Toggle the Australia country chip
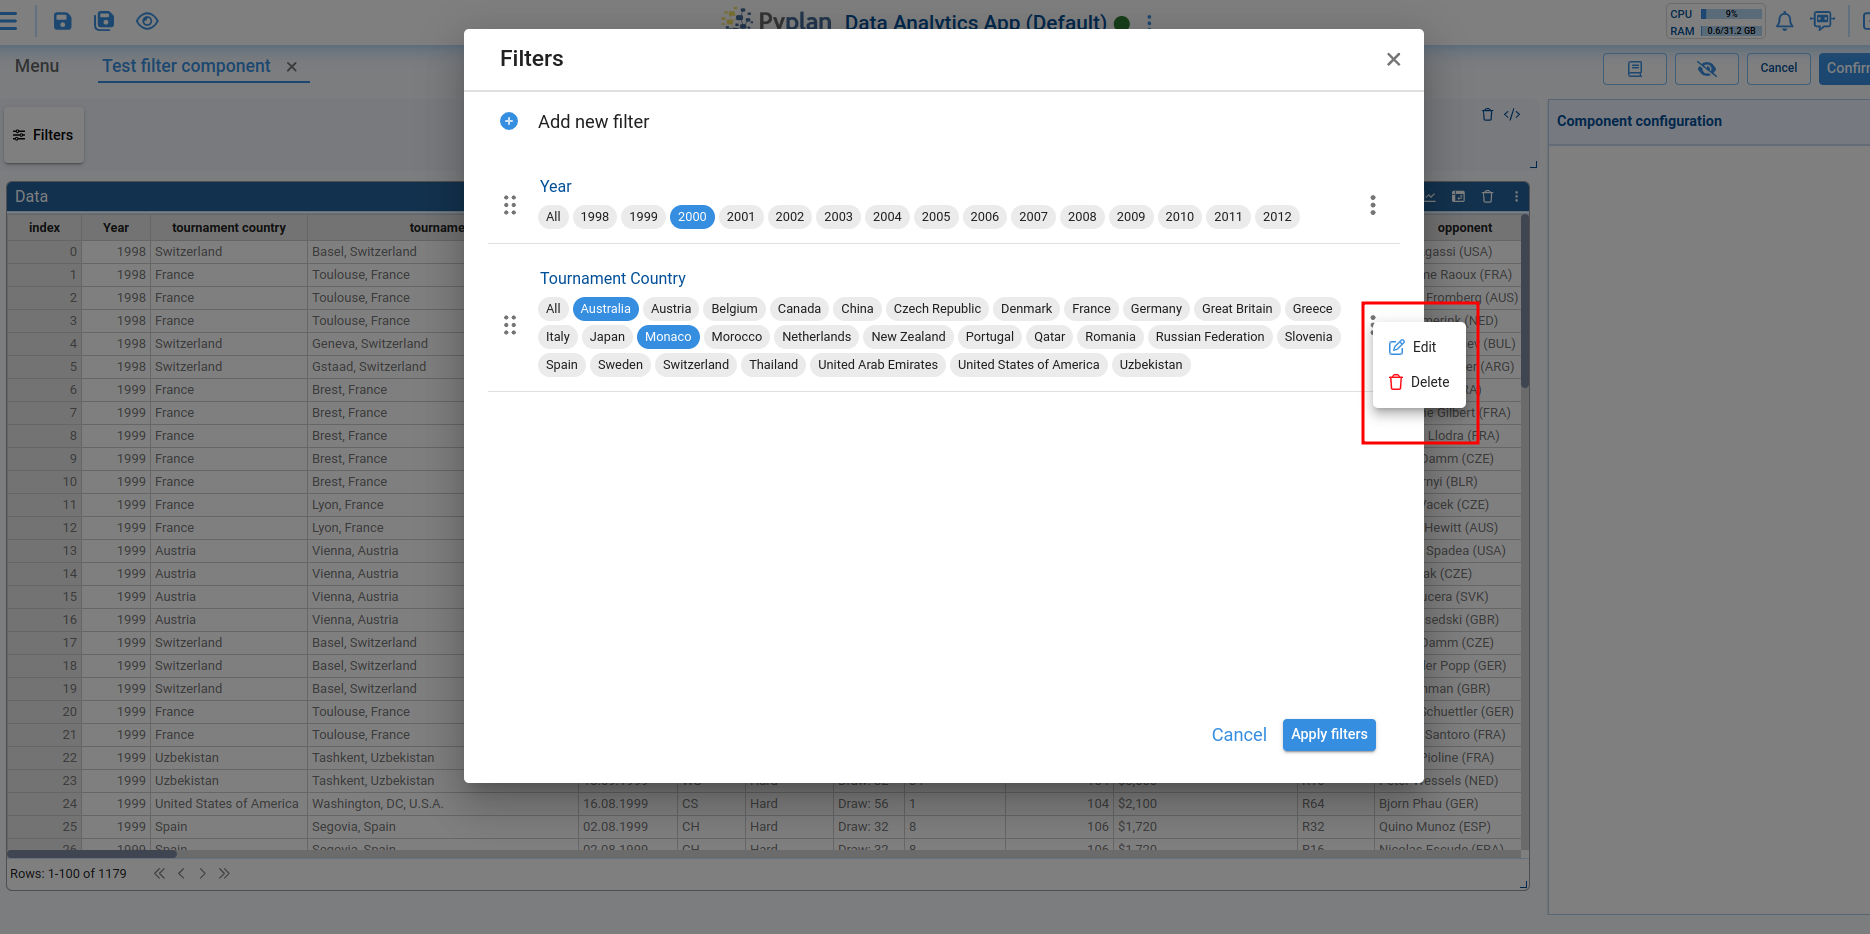The image size is (1870, 934). coord(605,309)
